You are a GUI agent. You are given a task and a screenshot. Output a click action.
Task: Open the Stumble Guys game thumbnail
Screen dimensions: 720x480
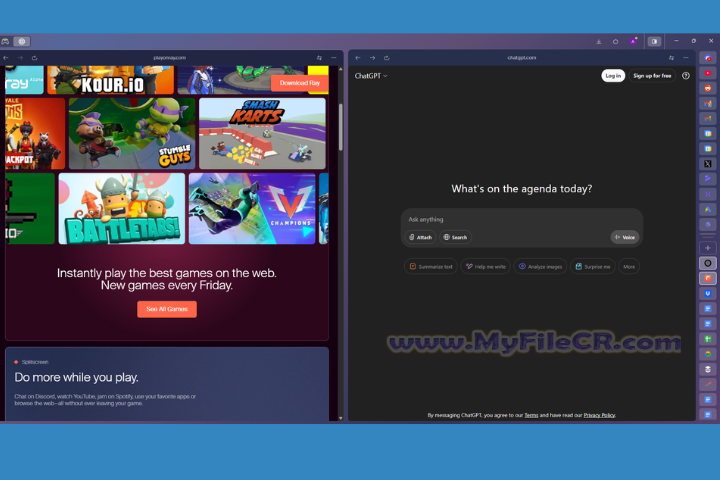click(132, 134)
